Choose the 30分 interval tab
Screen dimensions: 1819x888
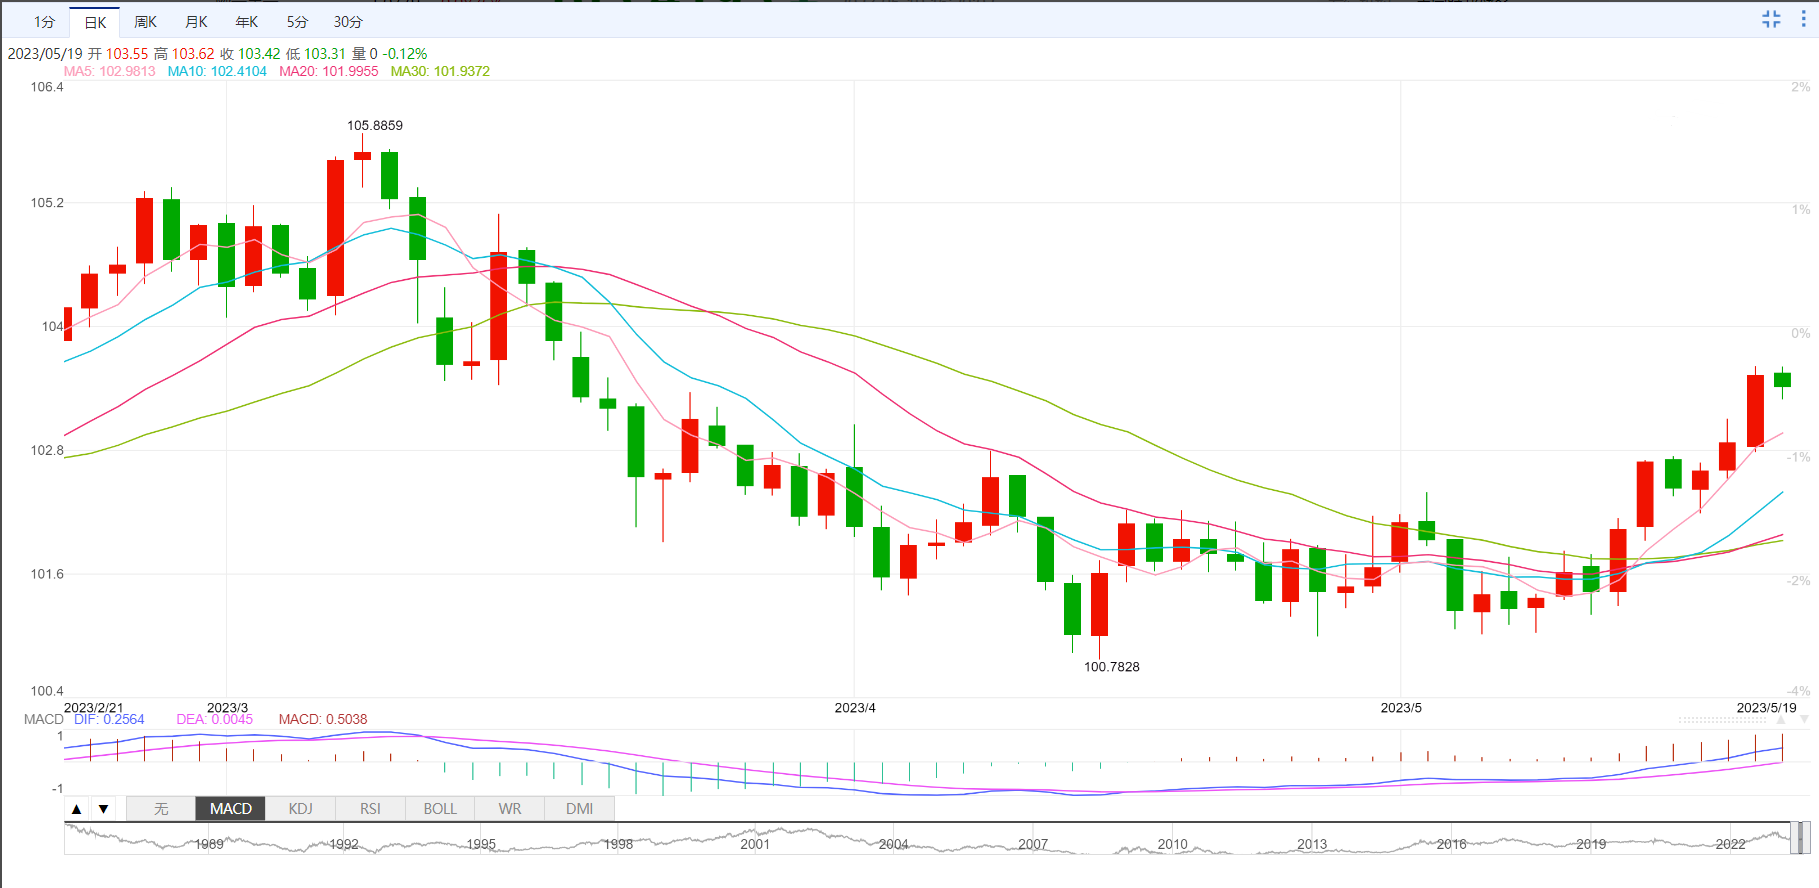(348, 22)
